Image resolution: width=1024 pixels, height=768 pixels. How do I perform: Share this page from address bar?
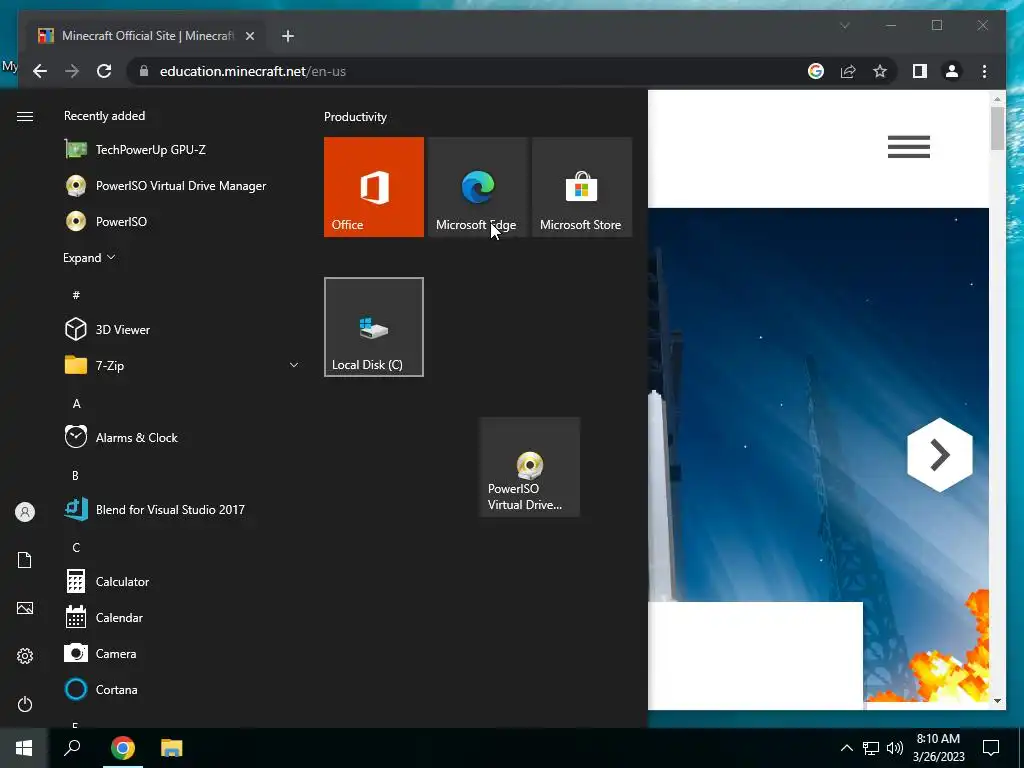[848, 71]
